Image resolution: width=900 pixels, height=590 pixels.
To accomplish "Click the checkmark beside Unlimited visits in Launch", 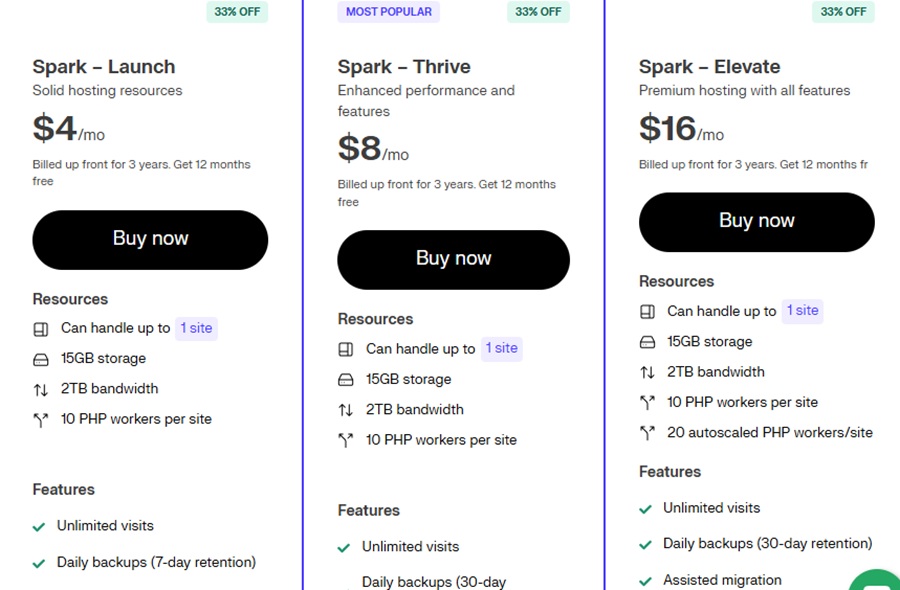I will click(39, 526).
